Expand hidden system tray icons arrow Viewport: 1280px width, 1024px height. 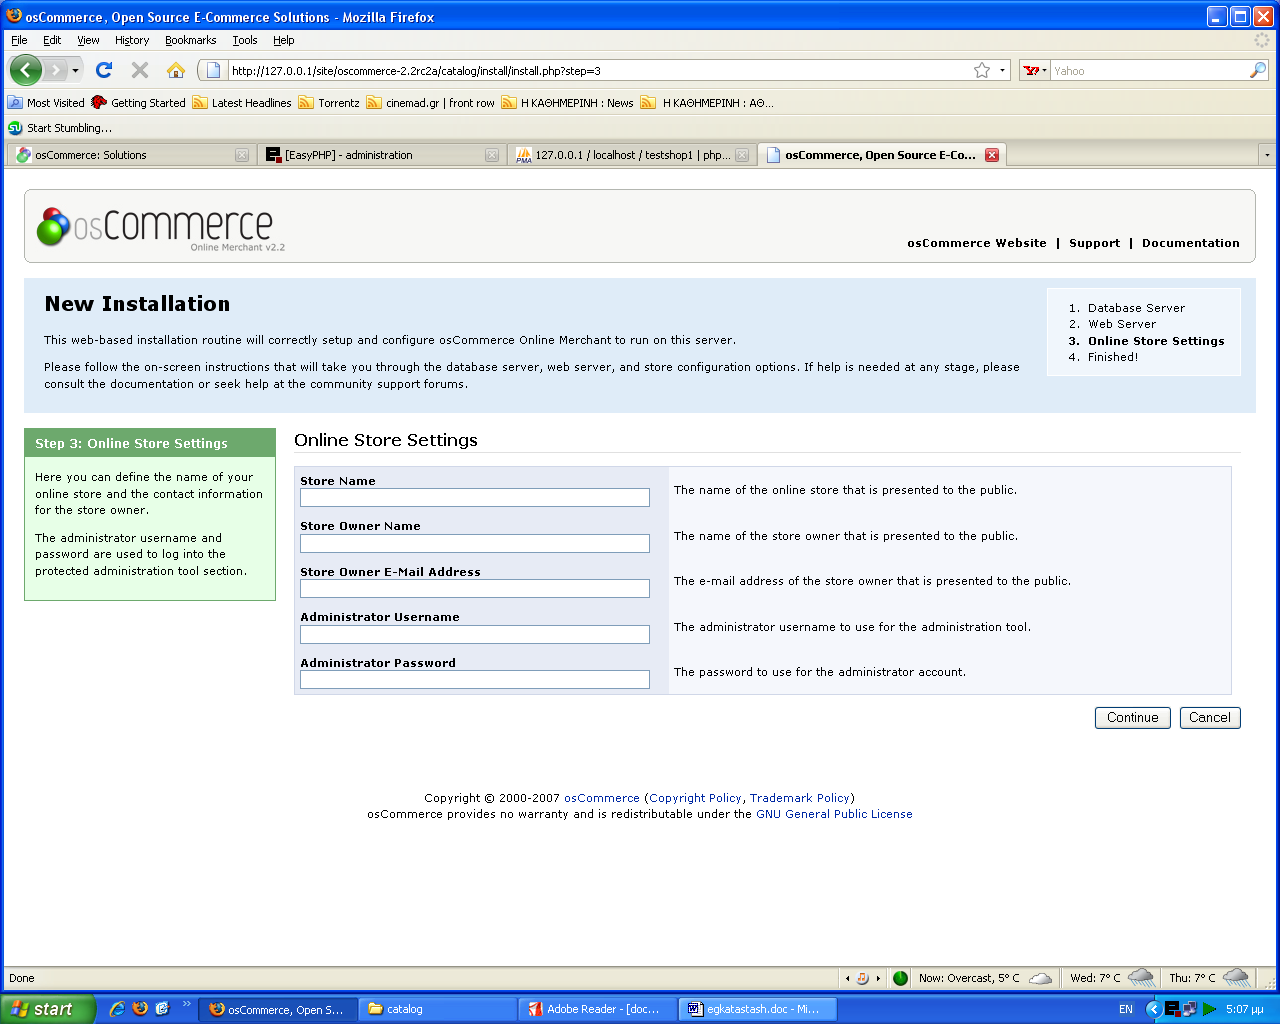pyautogui.click(x=1153, y=1009)
